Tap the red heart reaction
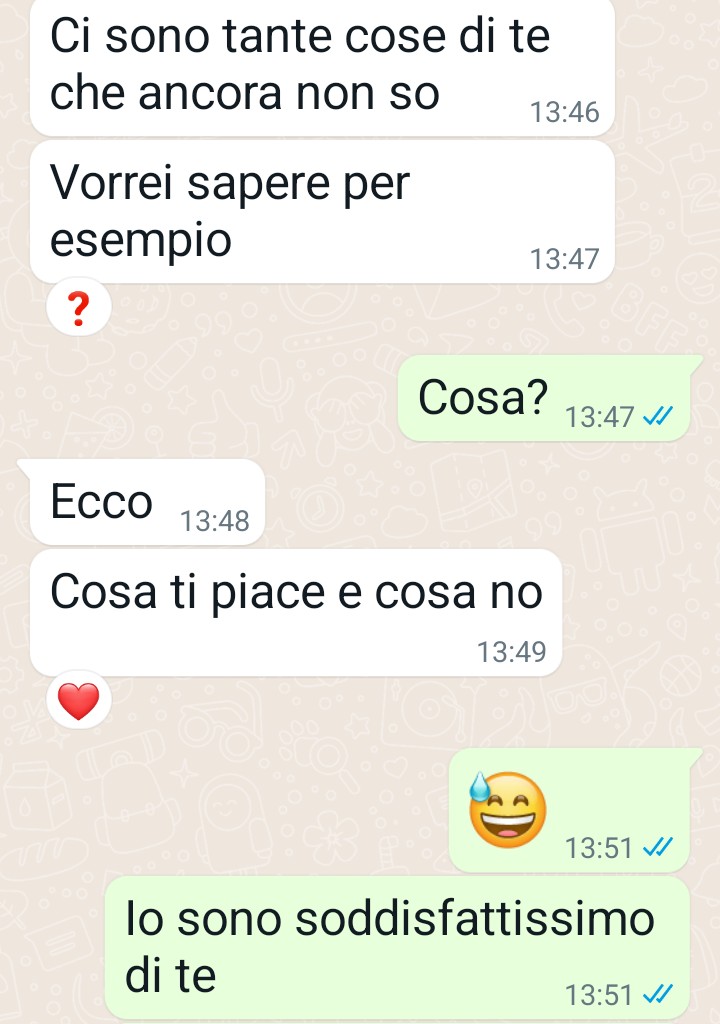Viewport: 720px width, 1024px height. pos(78,701)
